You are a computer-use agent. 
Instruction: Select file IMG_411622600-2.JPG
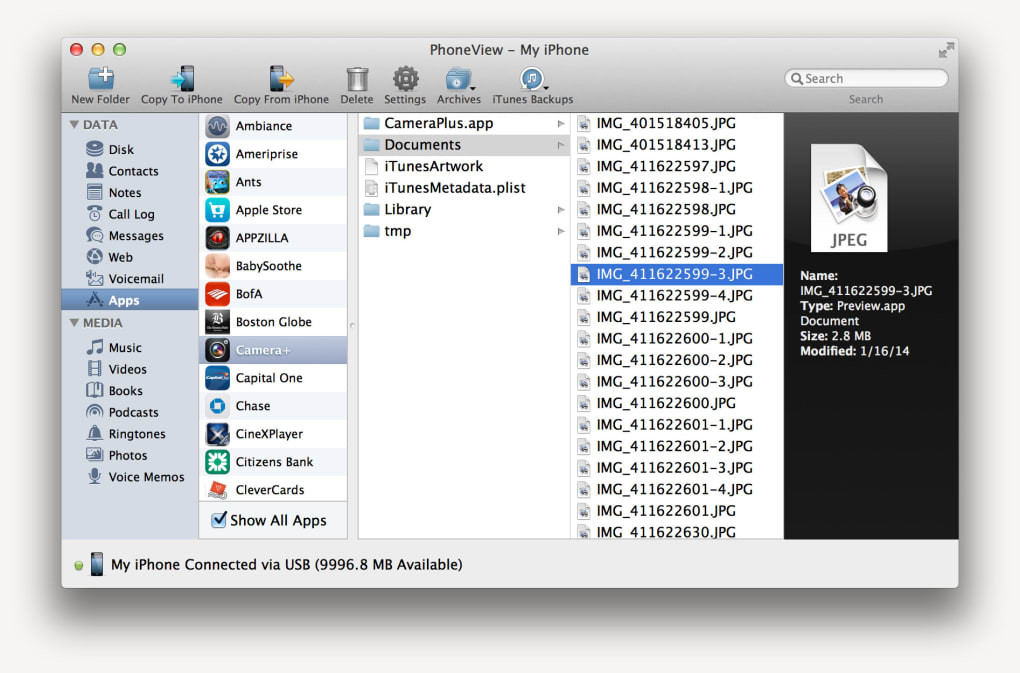click(x=674, y=360)
